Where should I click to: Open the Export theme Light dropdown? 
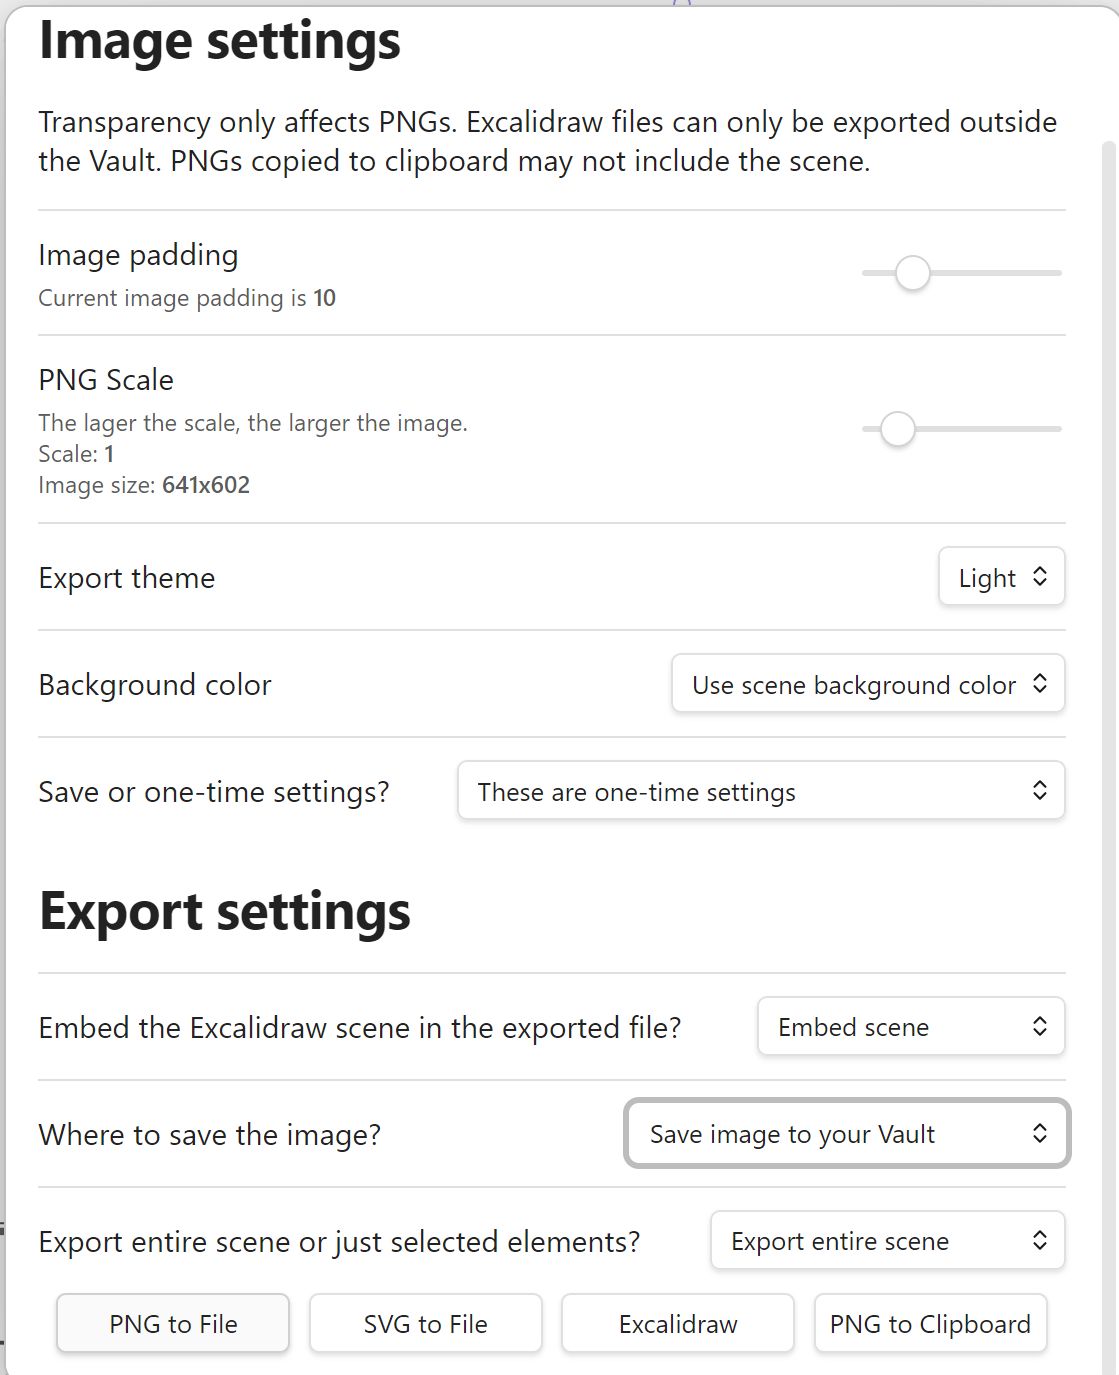(1001, 577)
